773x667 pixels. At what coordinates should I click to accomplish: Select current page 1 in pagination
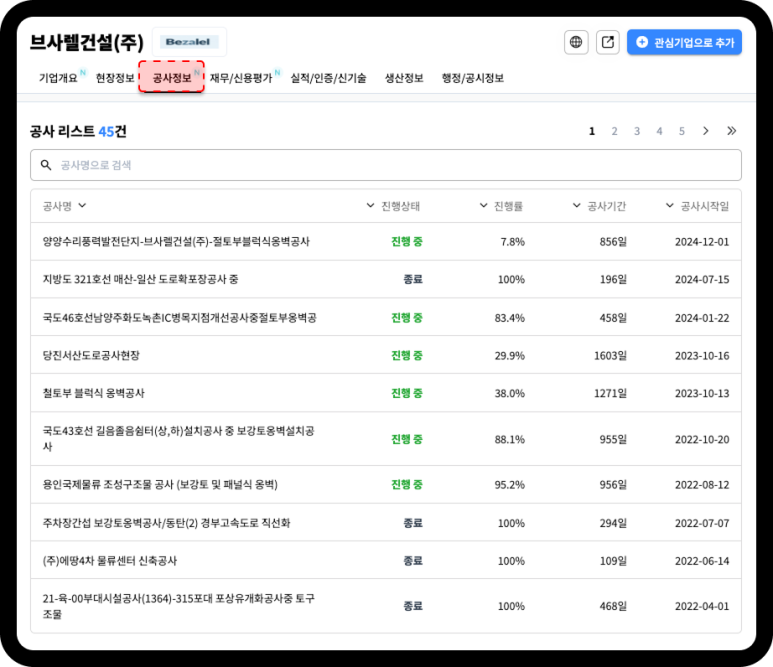click(x=592, y=131)
